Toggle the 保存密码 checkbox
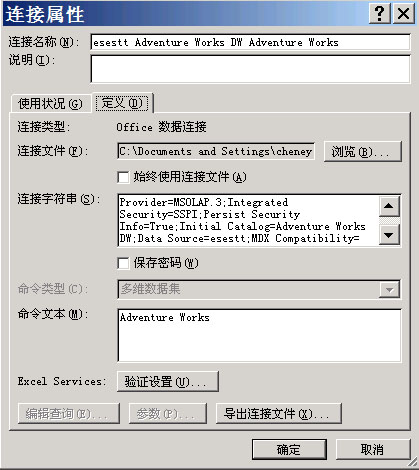 (x=123, y=263)
